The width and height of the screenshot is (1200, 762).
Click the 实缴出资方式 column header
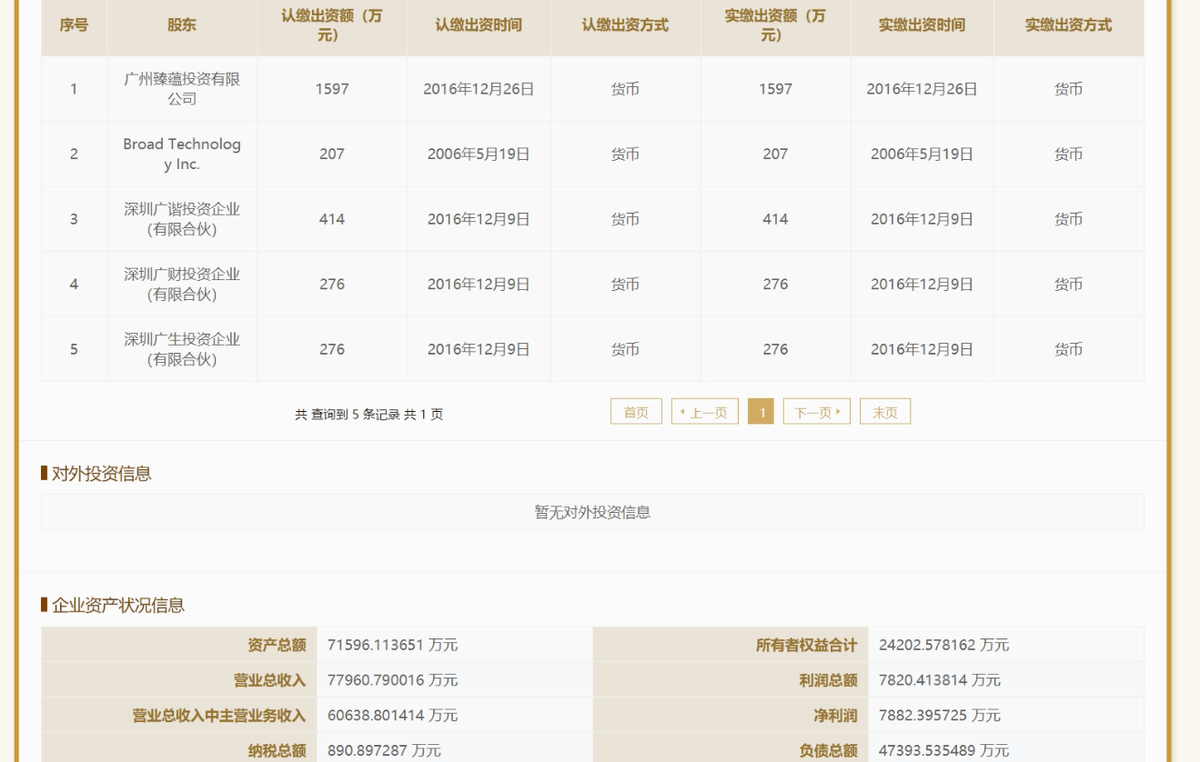pyautogui.click(x=1068, y=25)
